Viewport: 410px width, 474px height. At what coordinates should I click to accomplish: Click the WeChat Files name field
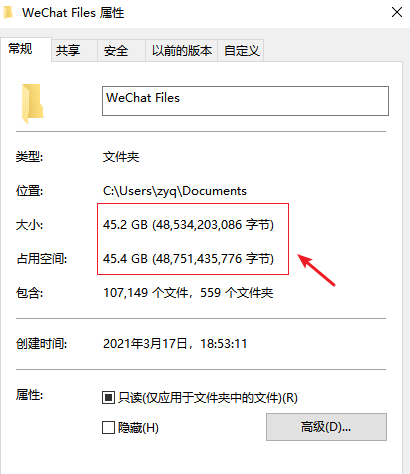[245, 101]
